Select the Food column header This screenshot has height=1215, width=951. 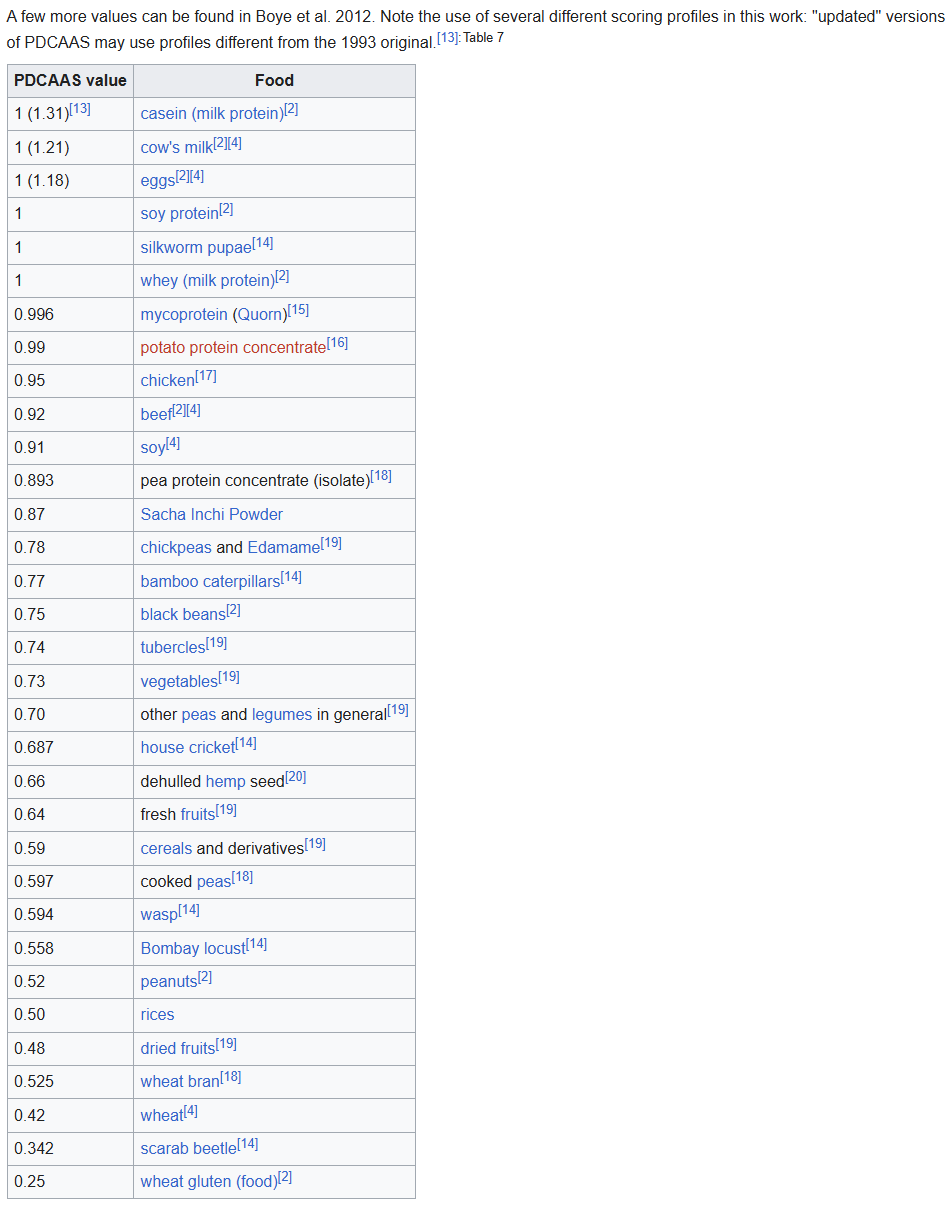pyautogui.click(x=274, y=81)
